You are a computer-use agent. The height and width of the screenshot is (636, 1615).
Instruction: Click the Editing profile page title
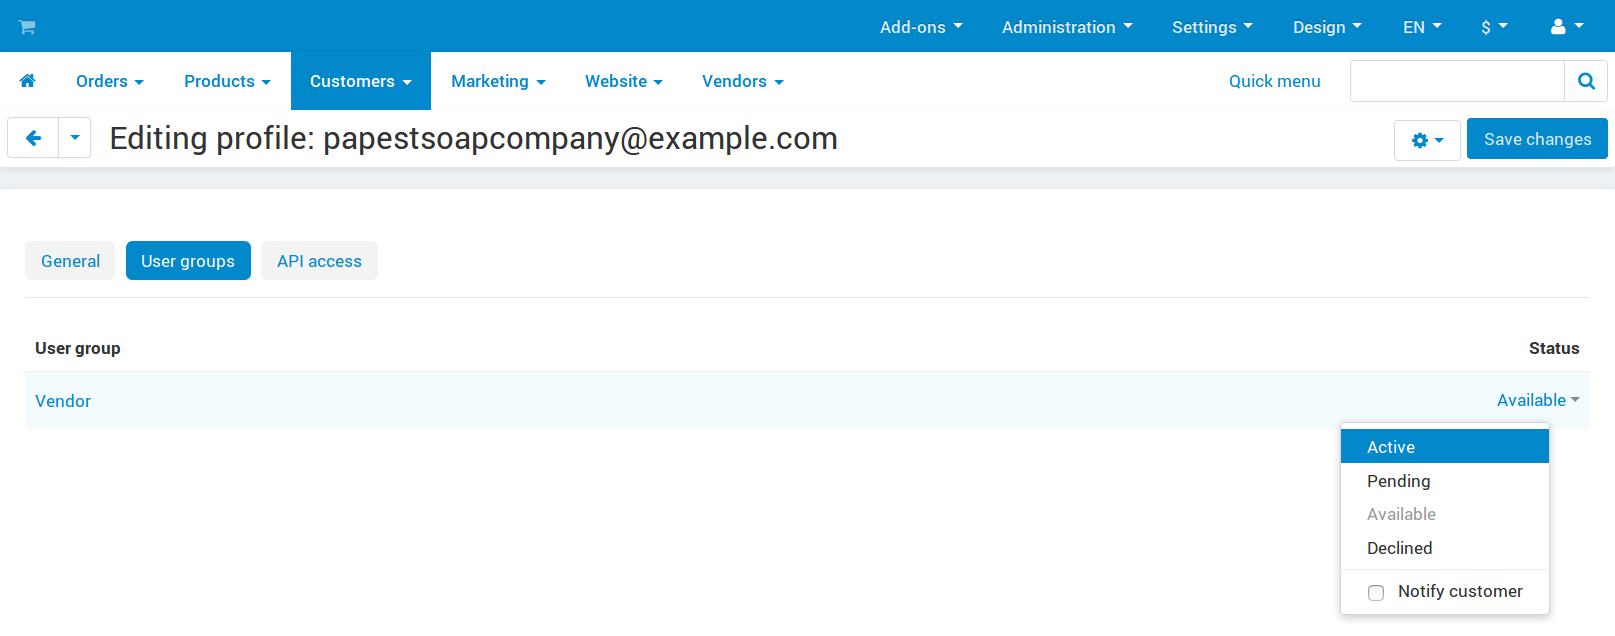[474, 138]
